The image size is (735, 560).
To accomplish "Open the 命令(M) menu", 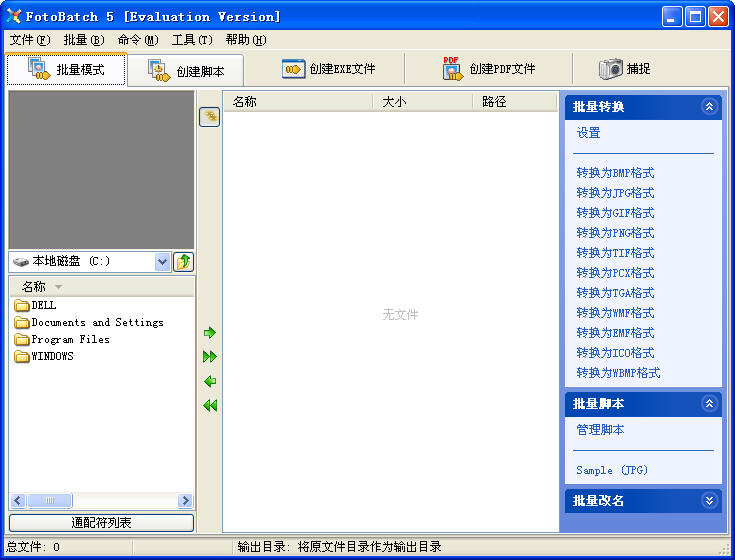I will point(138,40).
